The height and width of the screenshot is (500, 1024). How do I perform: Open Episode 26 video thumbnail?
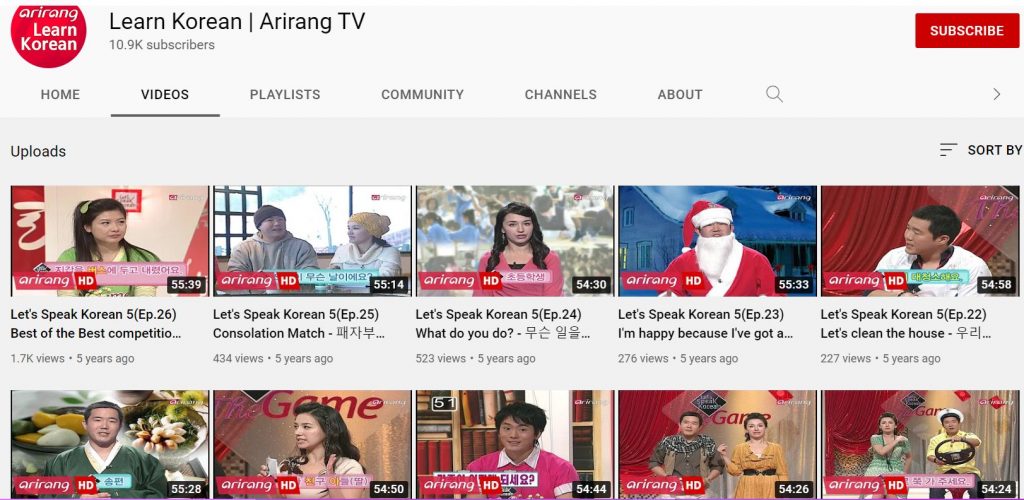(x=110, y=241)
